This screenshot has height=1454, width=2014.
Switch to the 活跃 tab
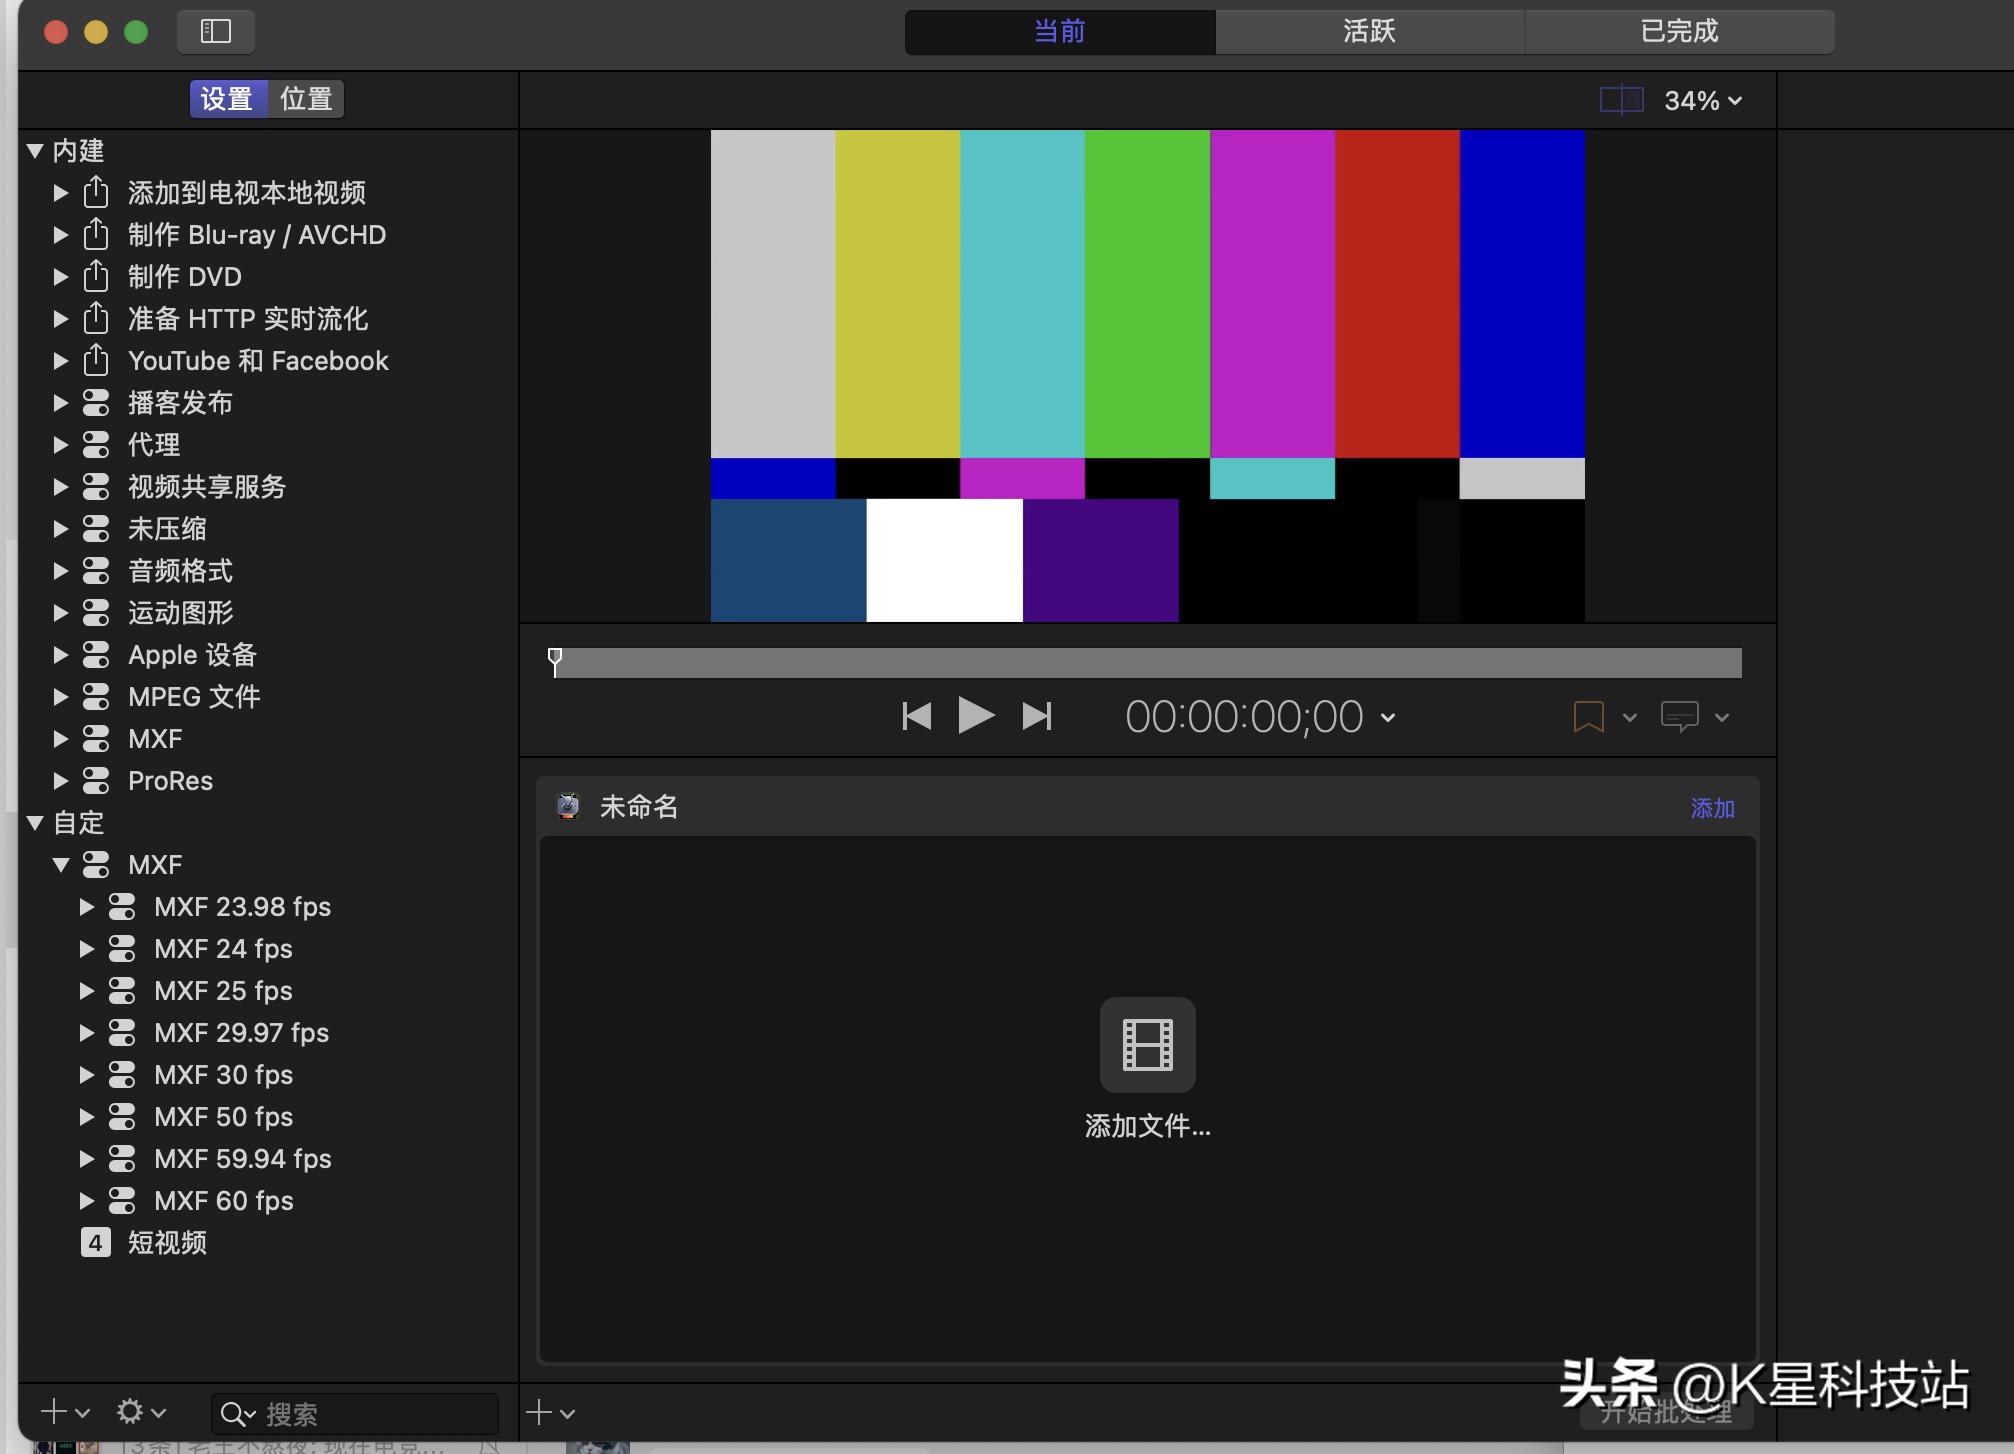point(1368,31)
